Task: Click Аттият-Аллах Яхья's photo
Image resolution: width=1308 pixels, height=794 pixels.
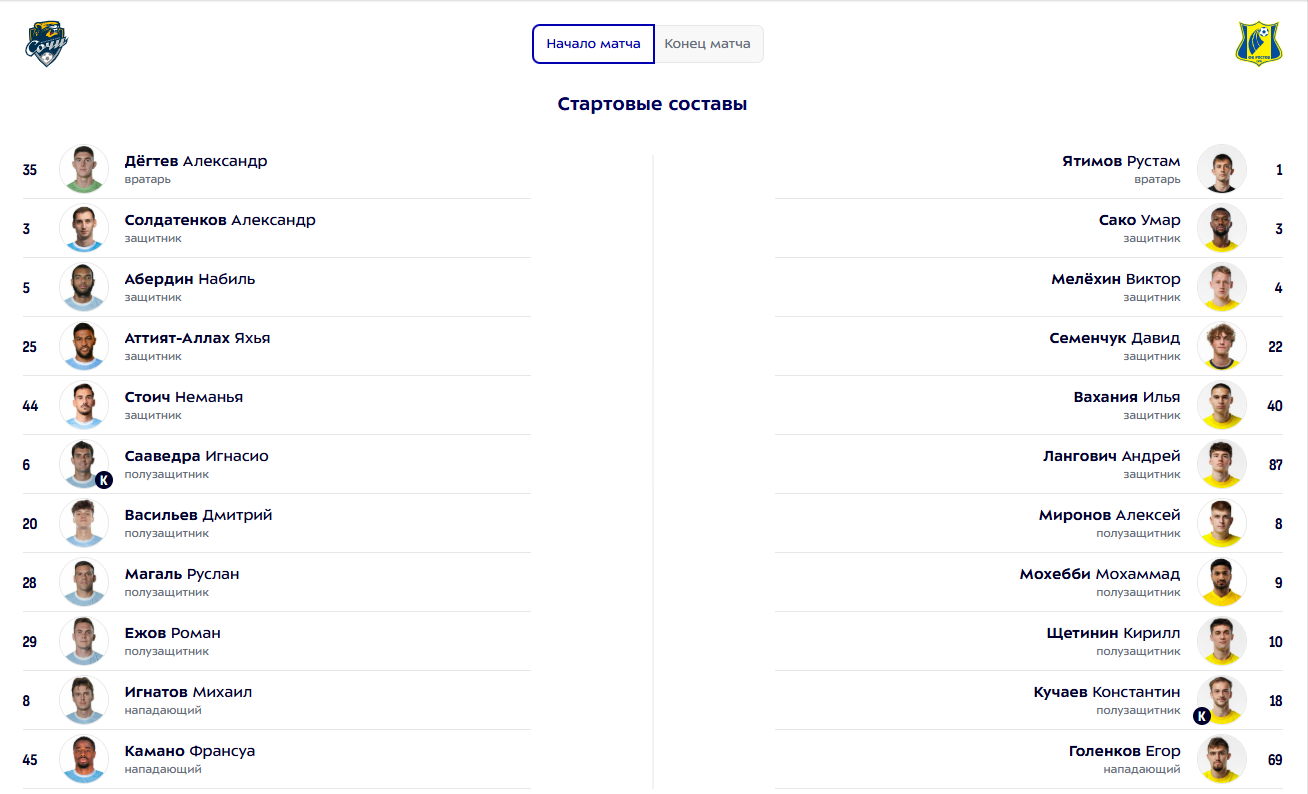Action: tap(84, 346)
